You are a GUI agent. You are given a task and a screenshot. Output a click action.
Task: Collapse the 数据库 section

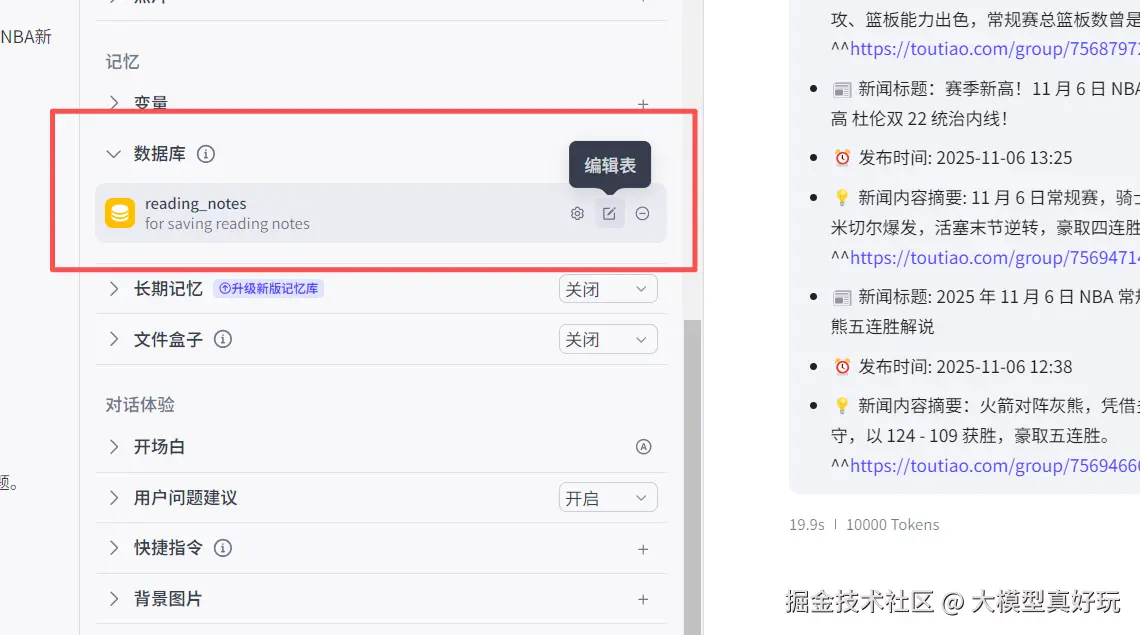[x=113, y=154]
